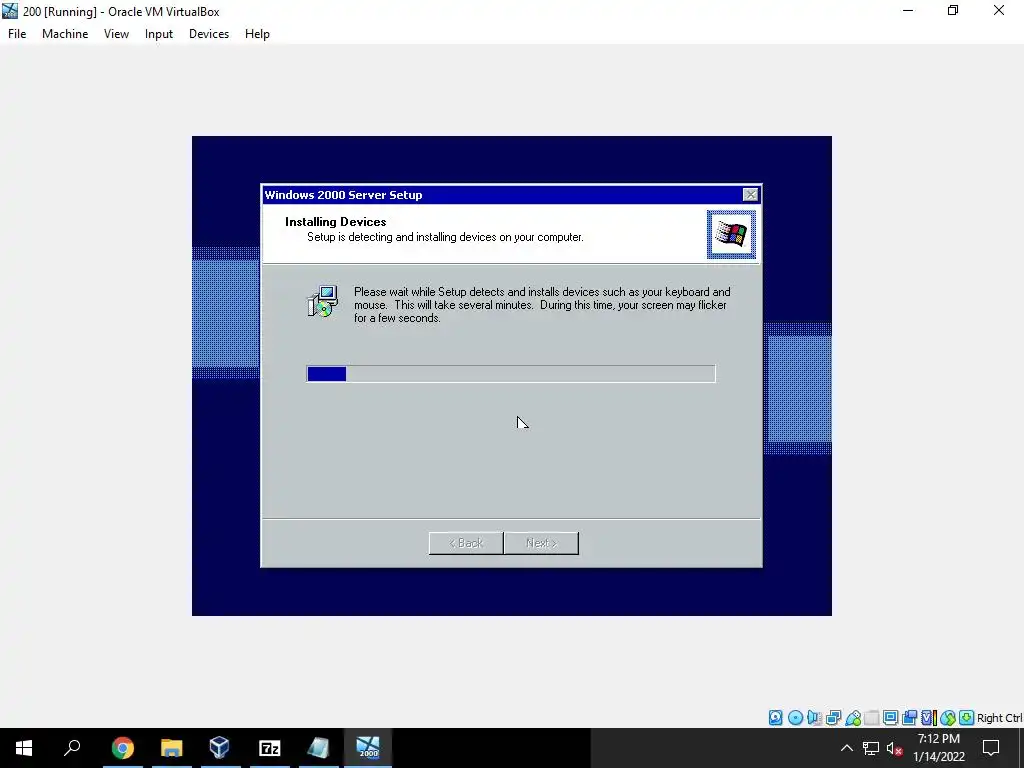Click the device installation progress bar
This screenshot has width=1024, height=768.
[511, 374]
